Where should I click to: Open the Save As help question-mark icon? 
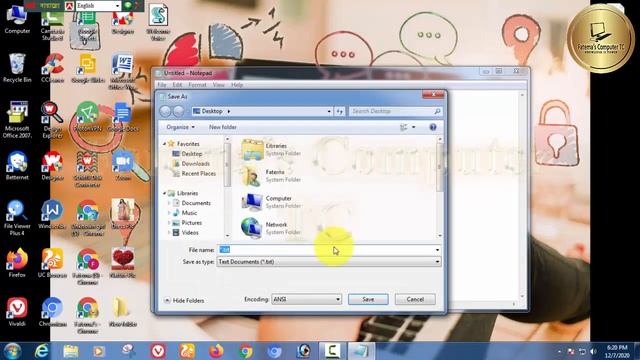pyautogui.click(x=433, y=127)
